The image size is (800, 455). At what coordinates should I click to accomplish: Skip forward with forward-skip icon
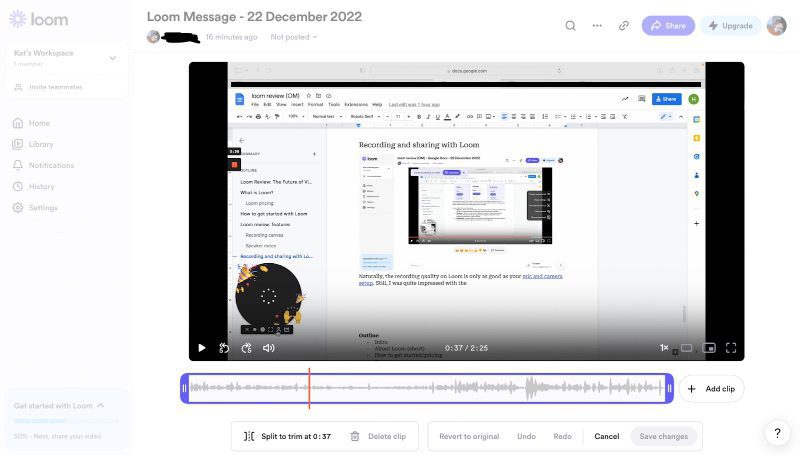[x=246, y=348]
